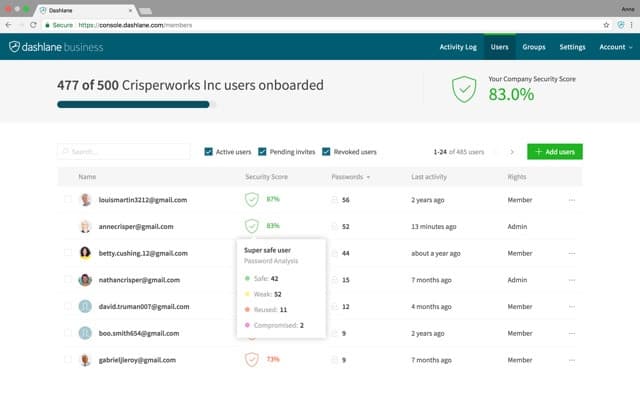Image resolution: width=640 pixels, height=394 pixels.
Task: Expand the Account dropdown menu
Action: tap(616, 47)
